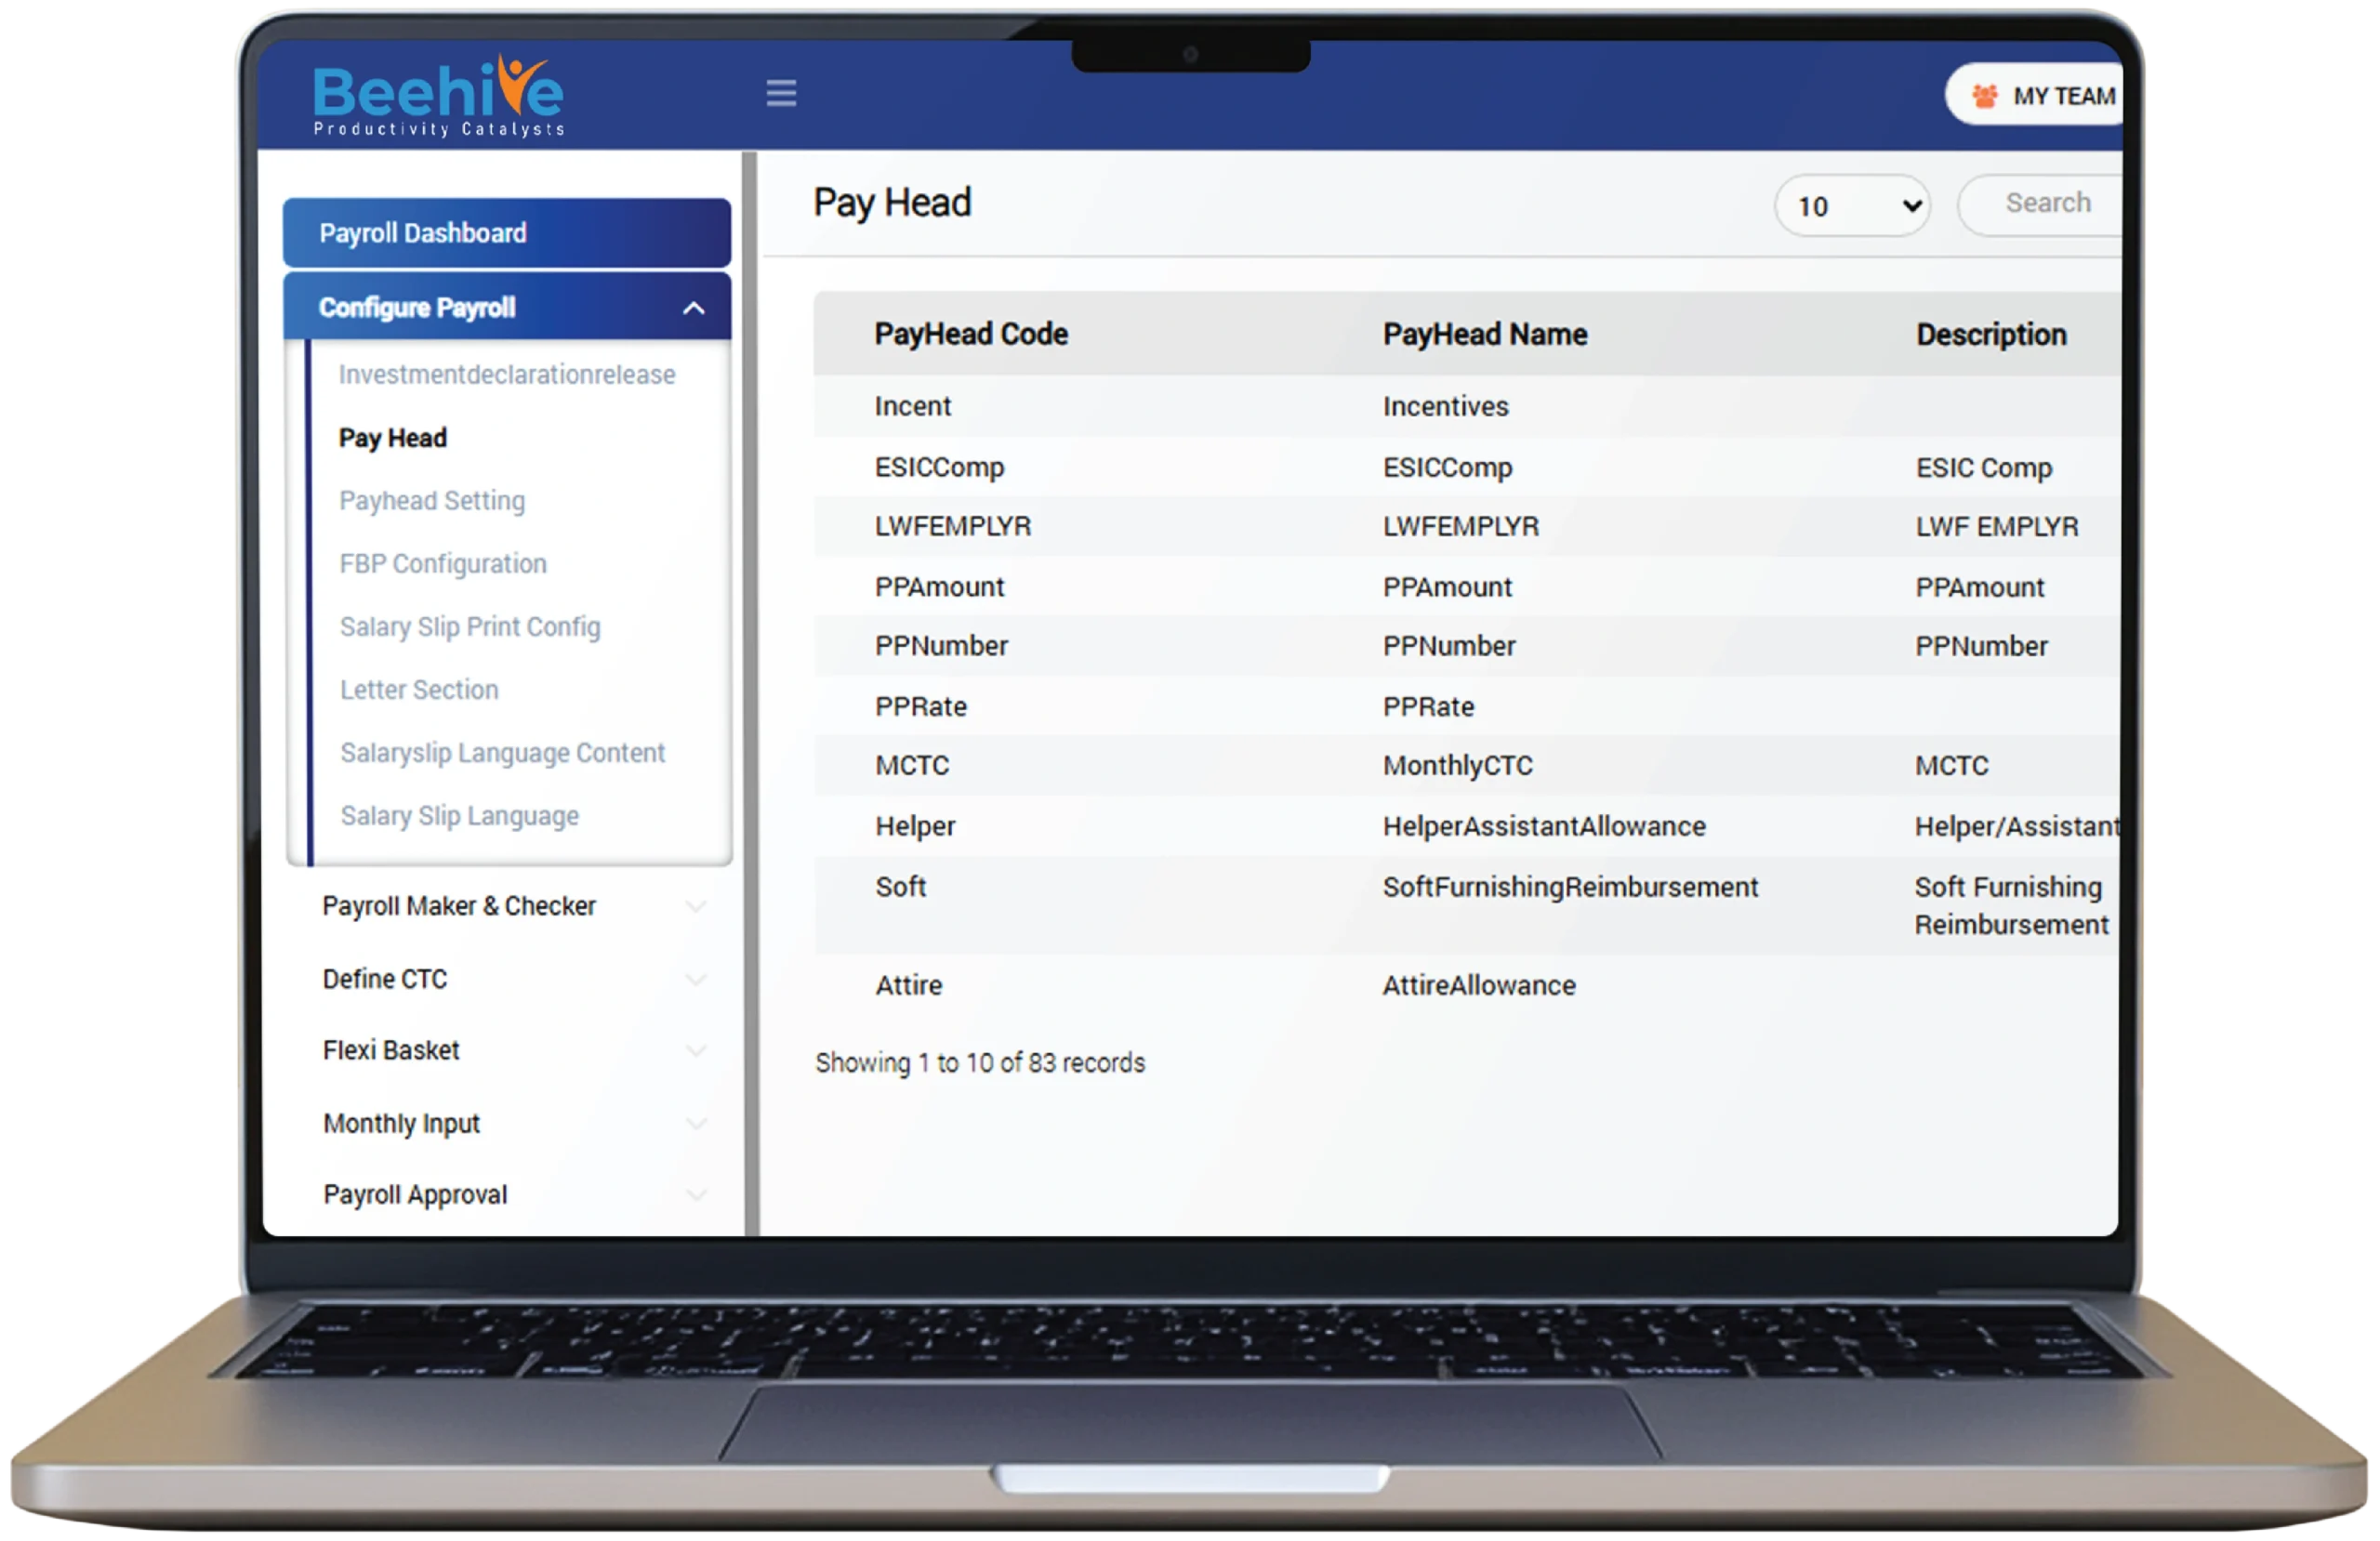Click into the Search field
The width and height of the screenshot is (2380, 1541).
coord(2047,203)
